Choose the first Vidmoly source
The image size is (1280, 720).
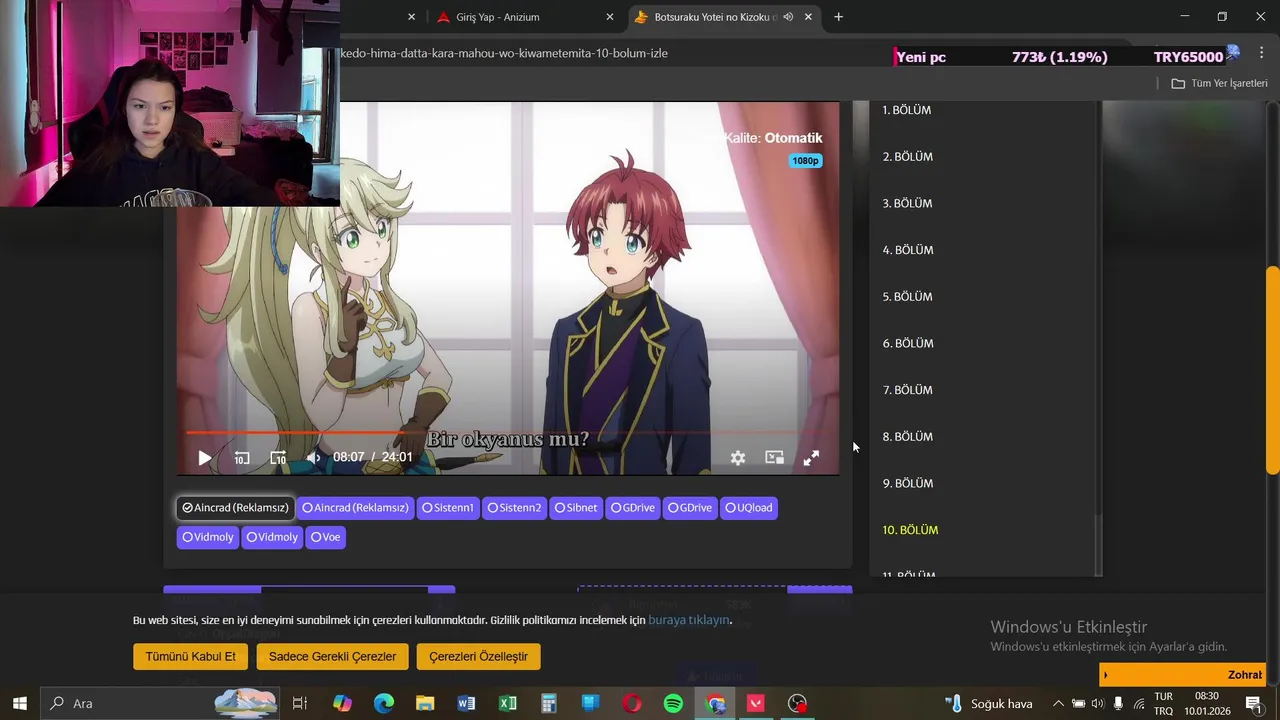(208, 537)
